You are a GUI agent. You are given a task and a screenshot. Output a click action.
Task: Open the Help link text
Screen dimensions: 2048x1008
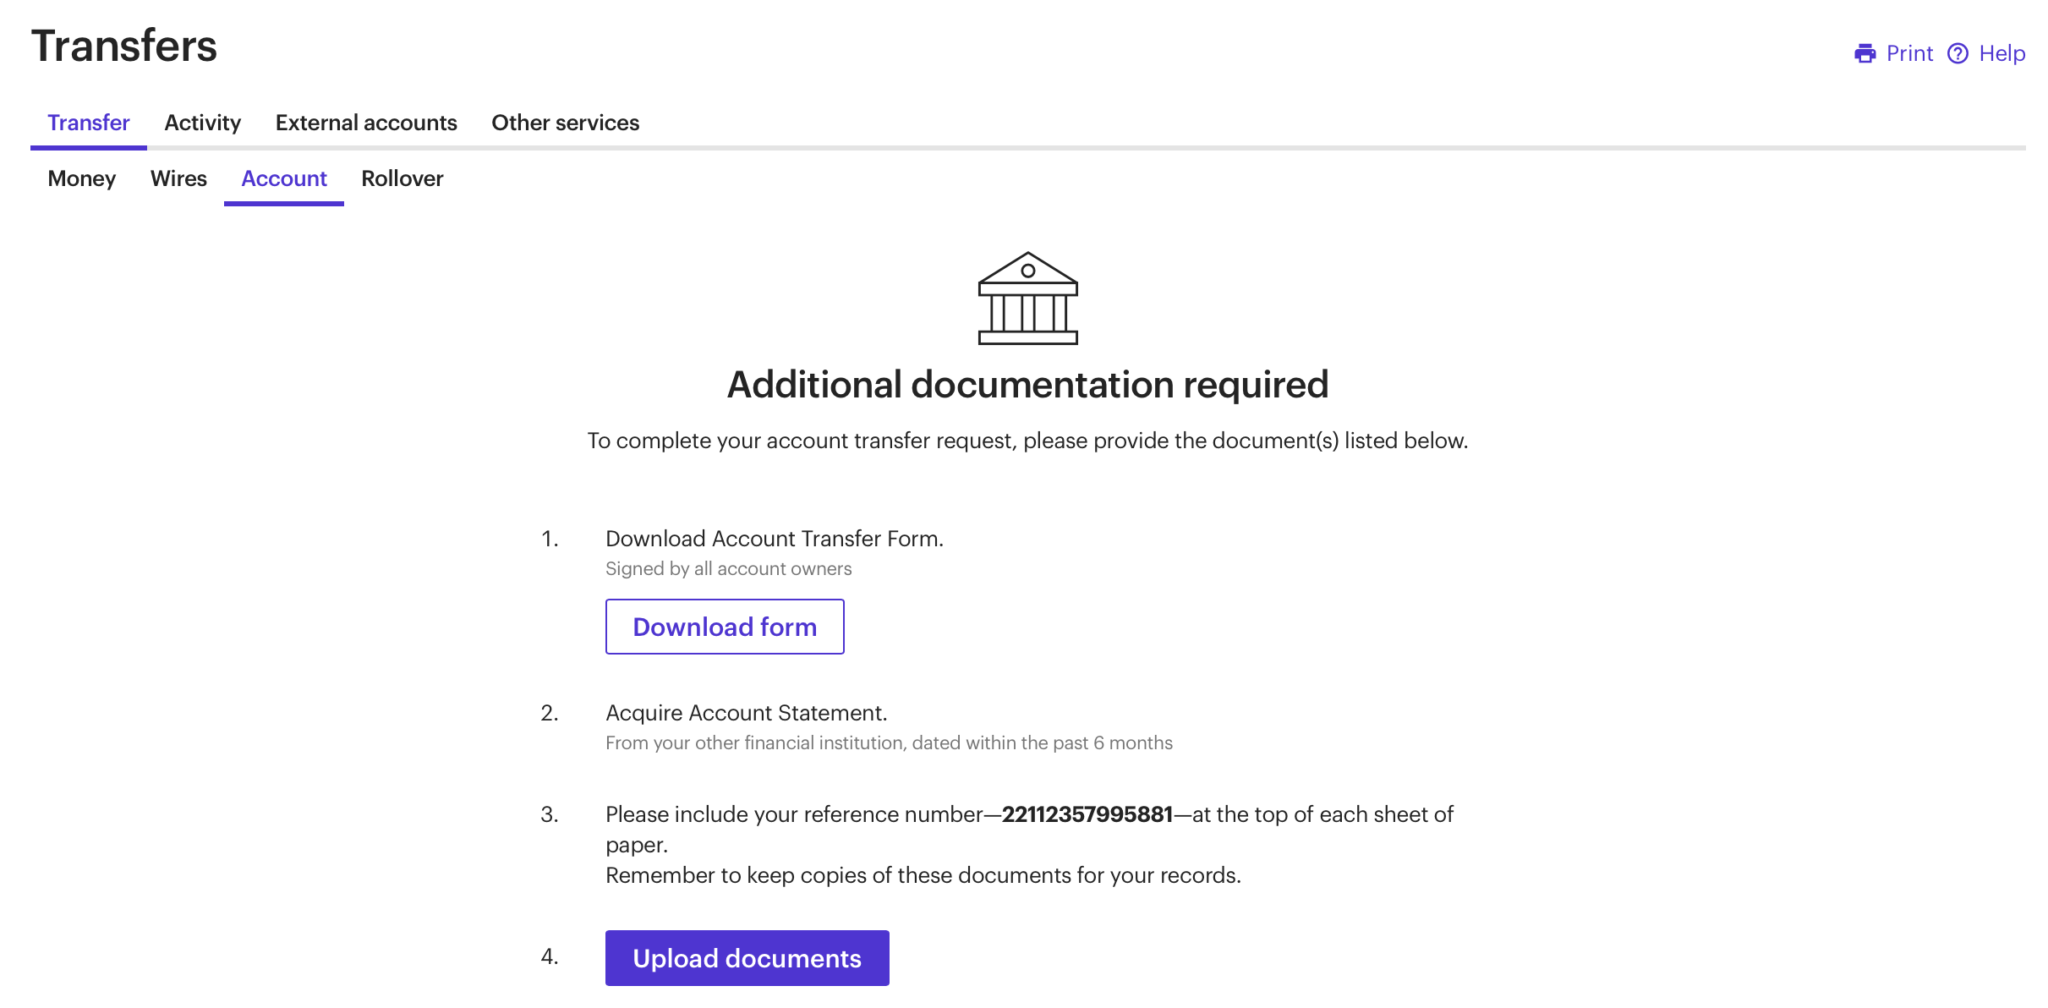click(x=2001, y=54)
